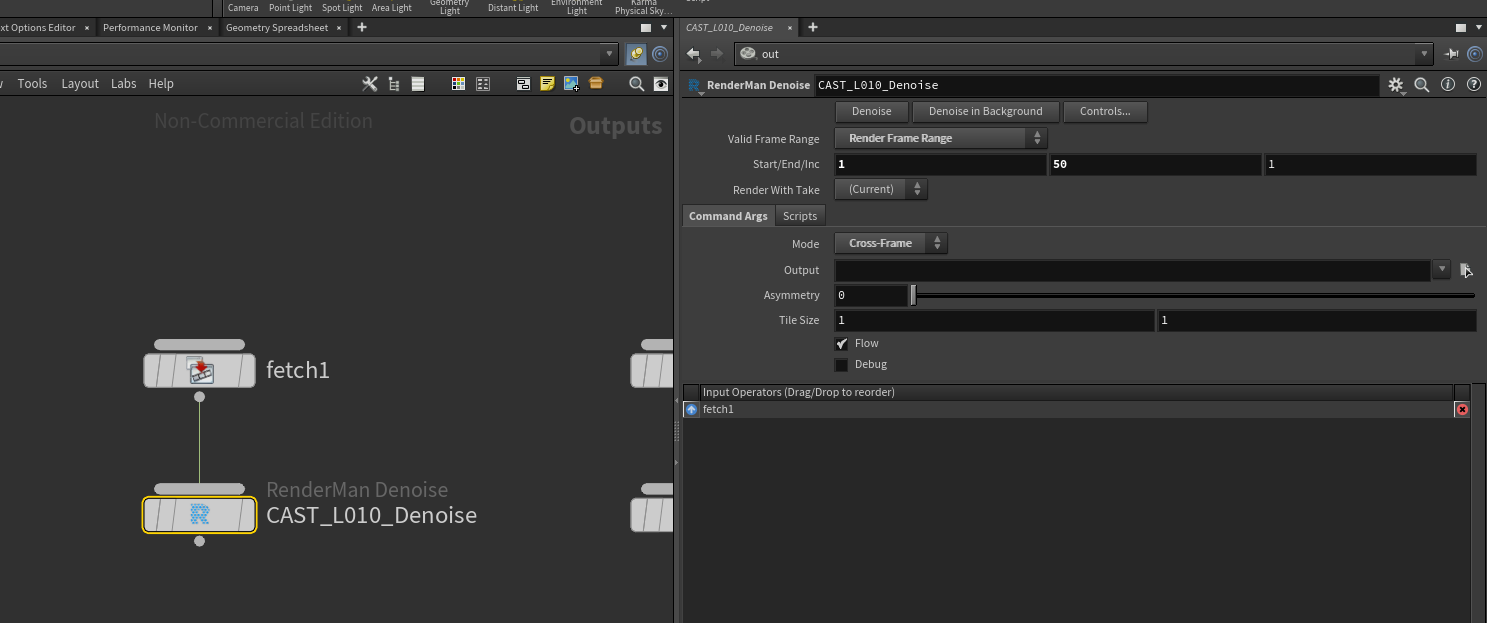Select the fetch1 node icon

click(202, 371)
